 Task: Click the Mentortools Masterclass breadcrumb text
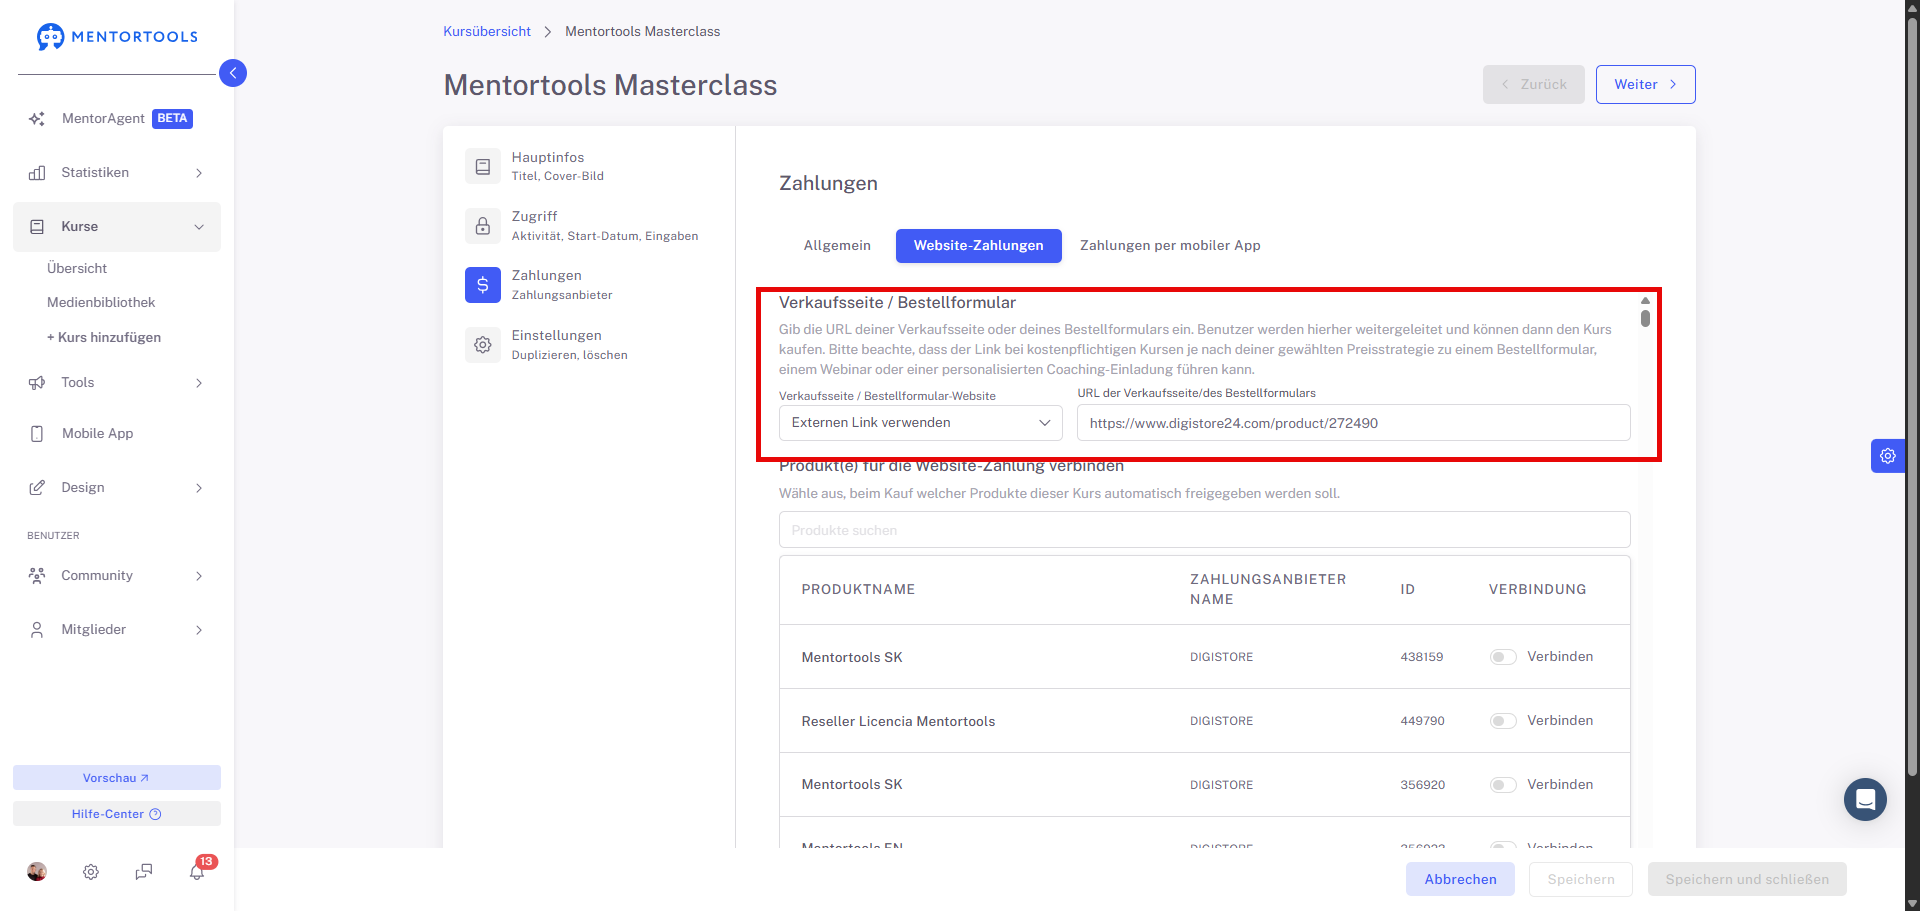coord(642,32)
